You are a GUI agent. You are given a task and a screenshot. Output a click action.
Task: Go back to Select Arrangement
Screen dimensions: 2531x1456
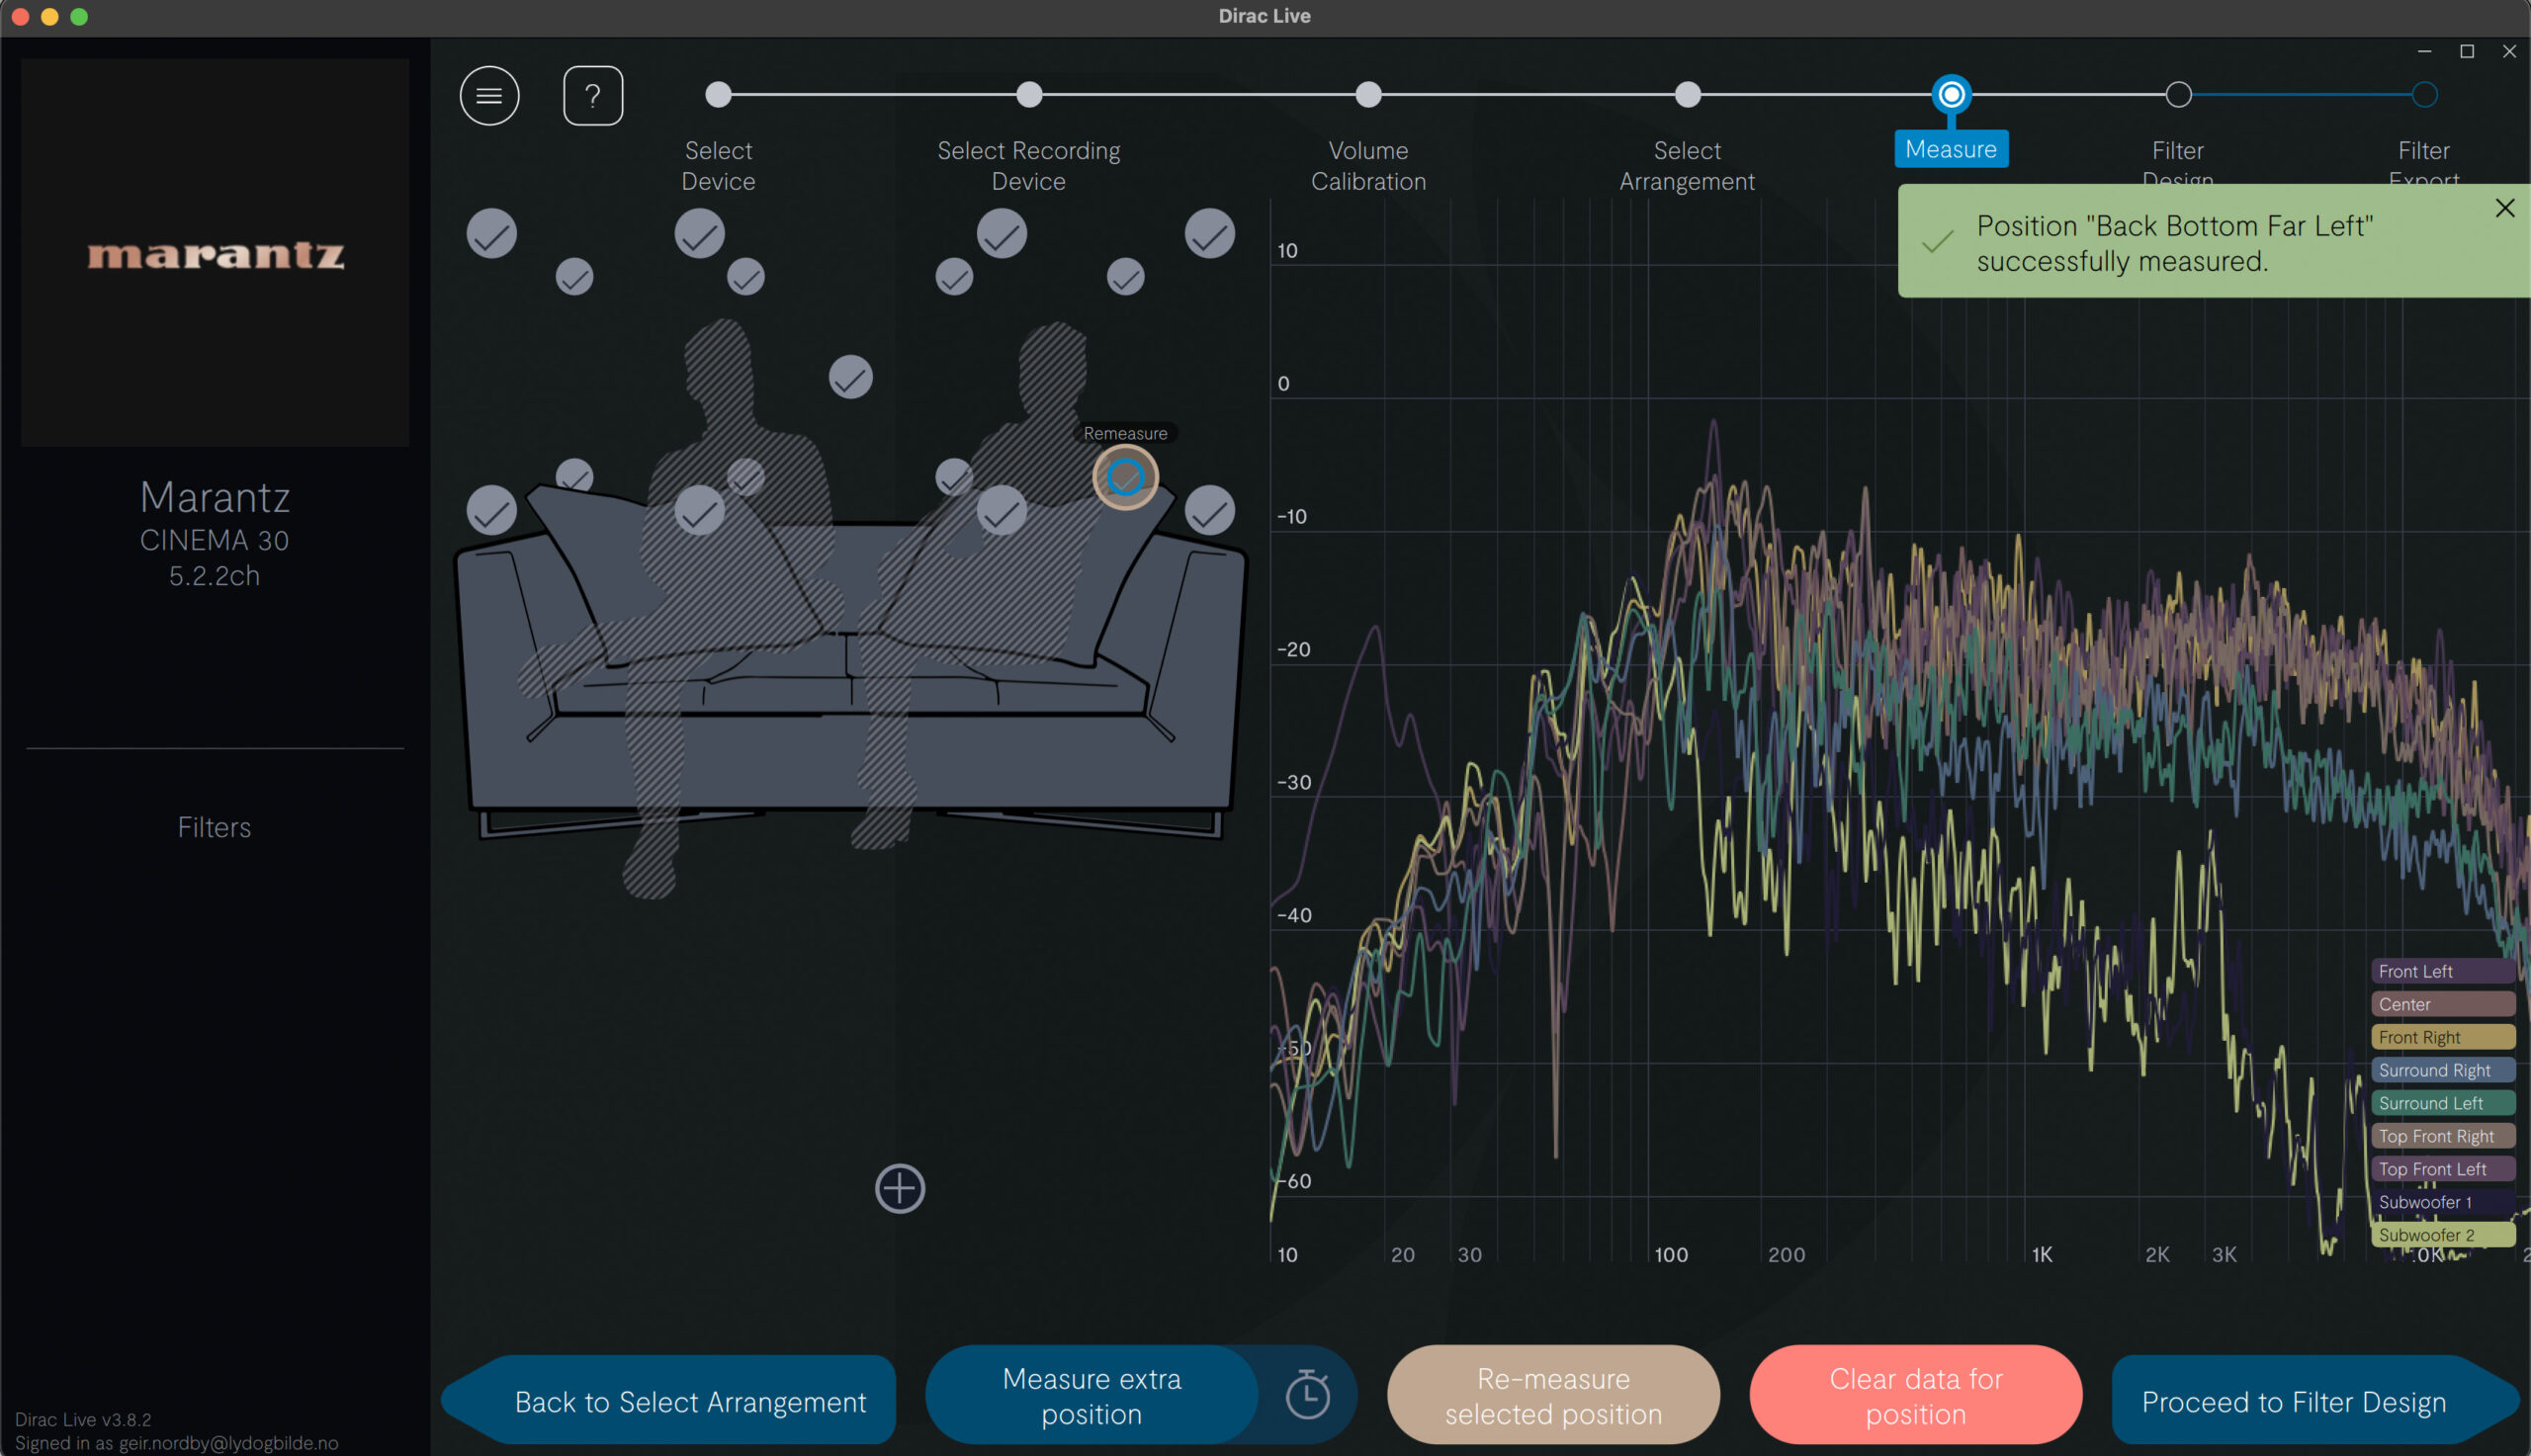pyautogui.click(x=689, y=1401)
